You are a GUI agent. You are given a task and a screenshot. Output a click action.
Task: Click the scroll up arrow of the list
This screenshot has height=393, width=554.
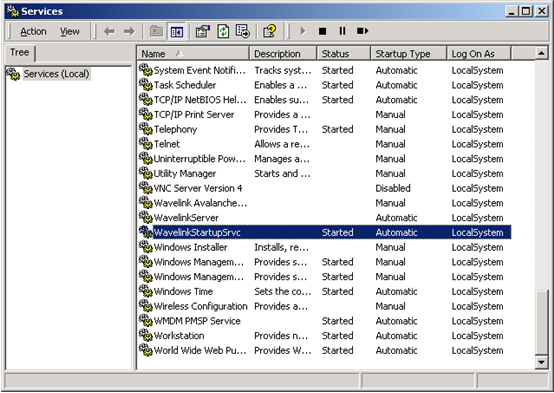(541, 53)
